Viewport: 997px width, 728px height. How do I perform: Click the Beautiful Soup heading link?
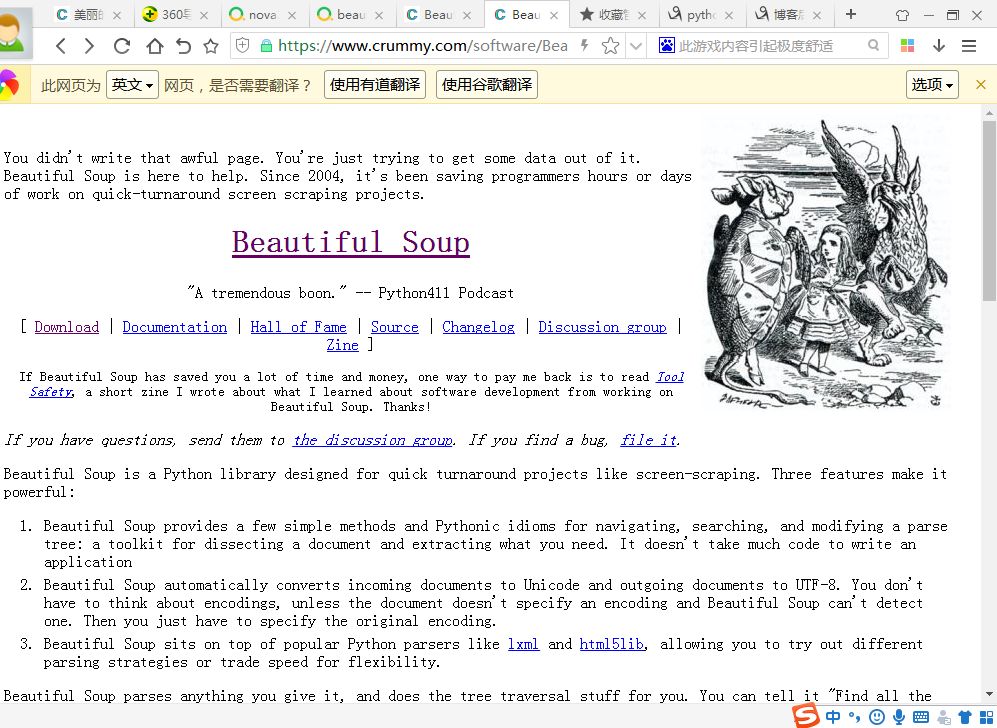(x=351, y=242)
